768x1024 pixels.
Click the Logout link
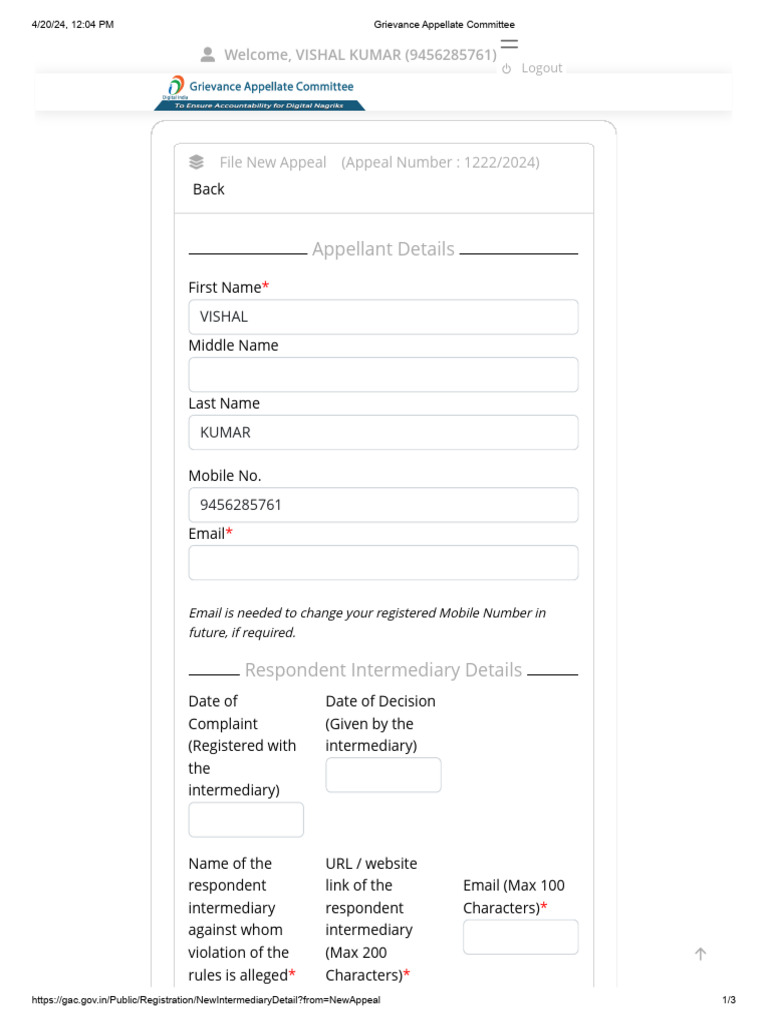point(542,68)
